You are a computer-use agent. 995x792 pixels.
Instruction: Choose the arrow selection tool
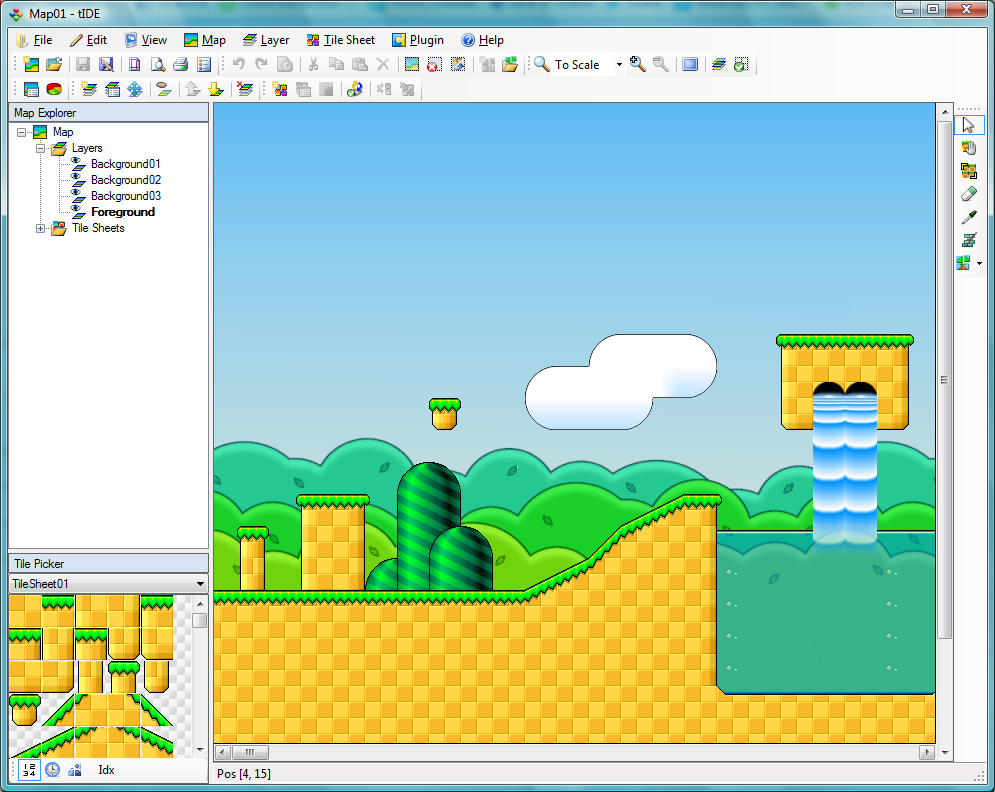pyautogui.click(x=967, y=125)
